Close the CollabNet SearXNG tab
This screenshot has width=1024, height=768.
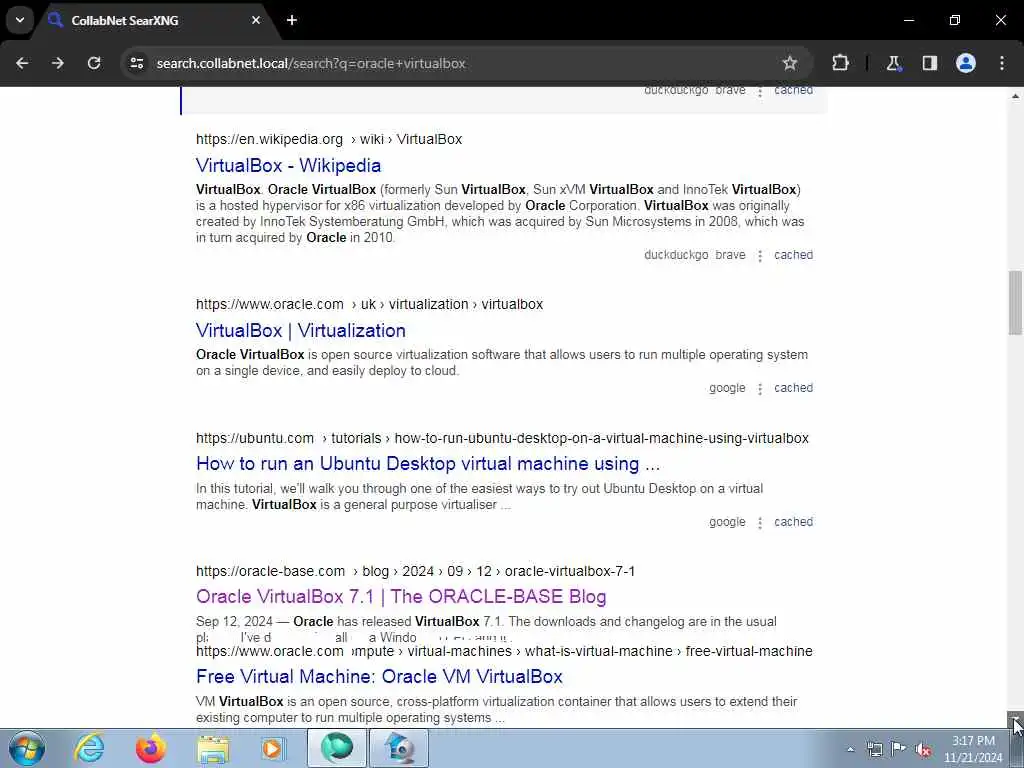click(x=256, y=20)
